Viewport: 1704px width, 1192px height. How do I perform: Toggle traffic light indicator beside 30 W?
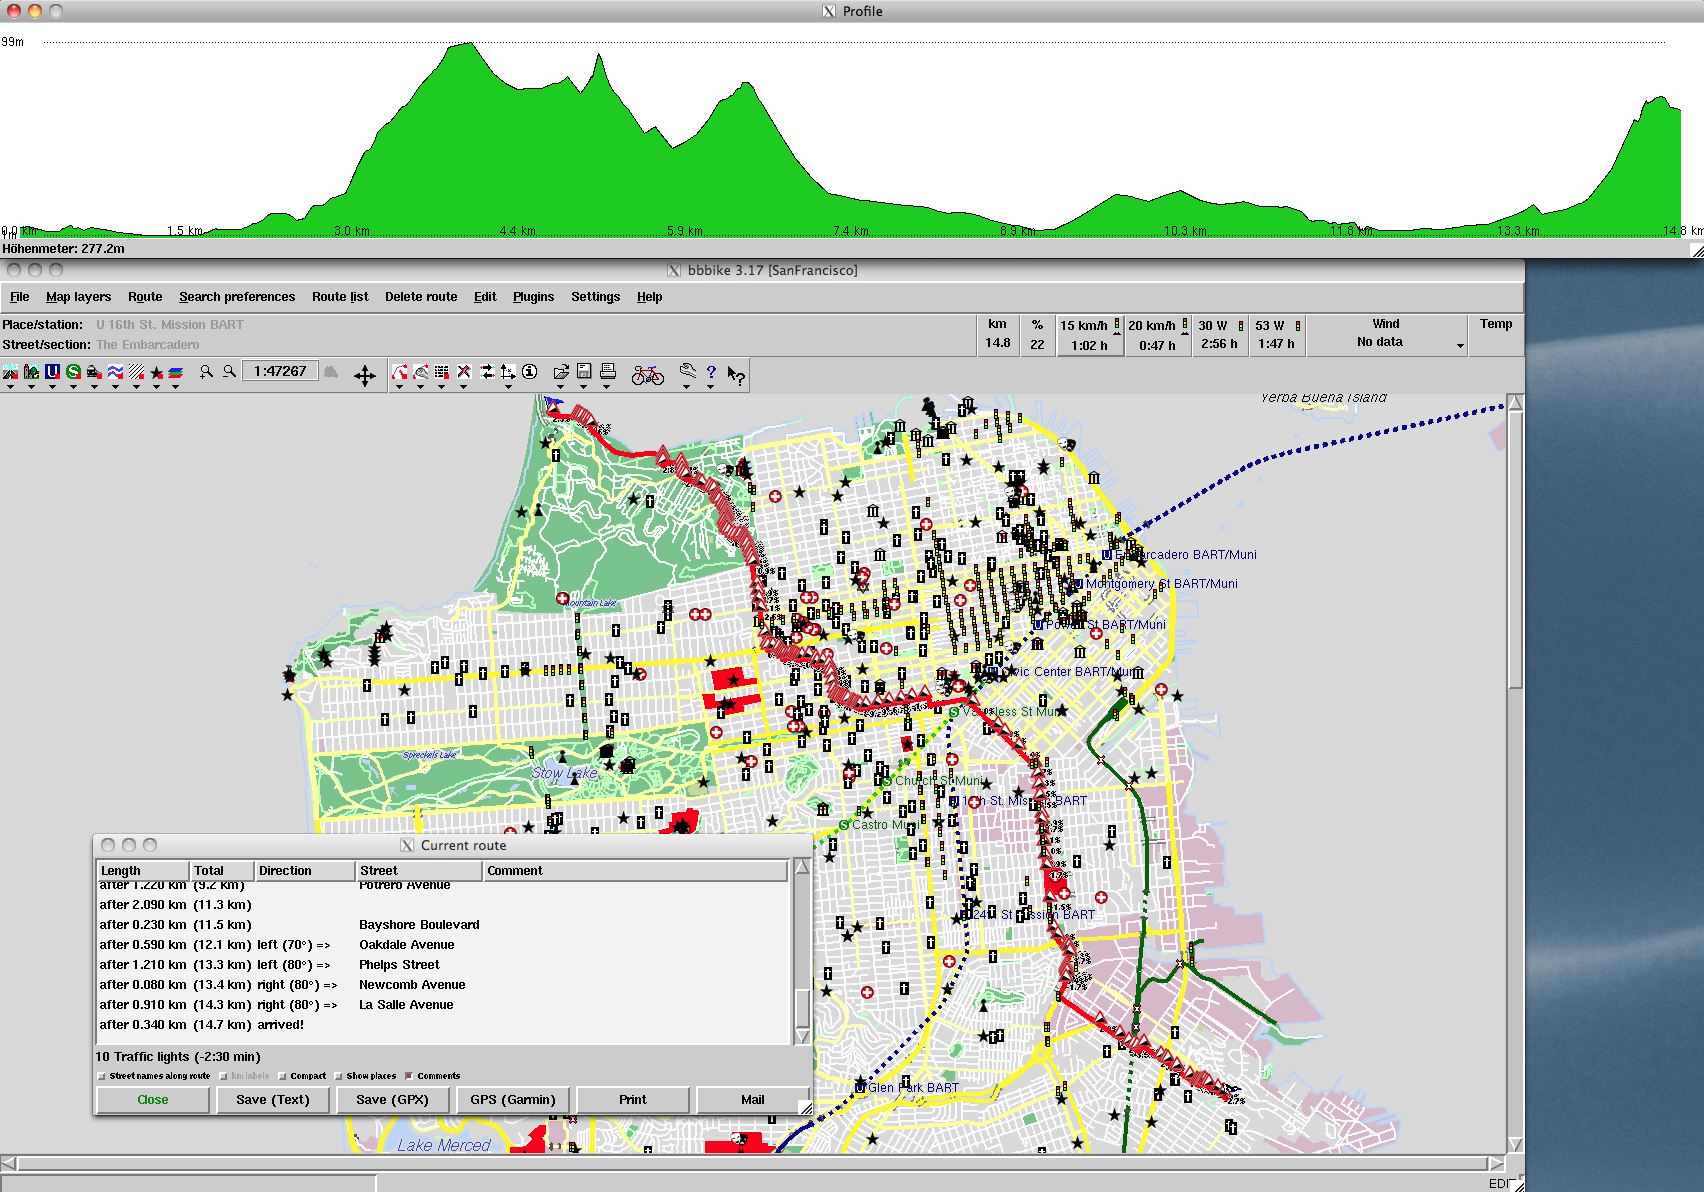click(x=1241, y=326)
